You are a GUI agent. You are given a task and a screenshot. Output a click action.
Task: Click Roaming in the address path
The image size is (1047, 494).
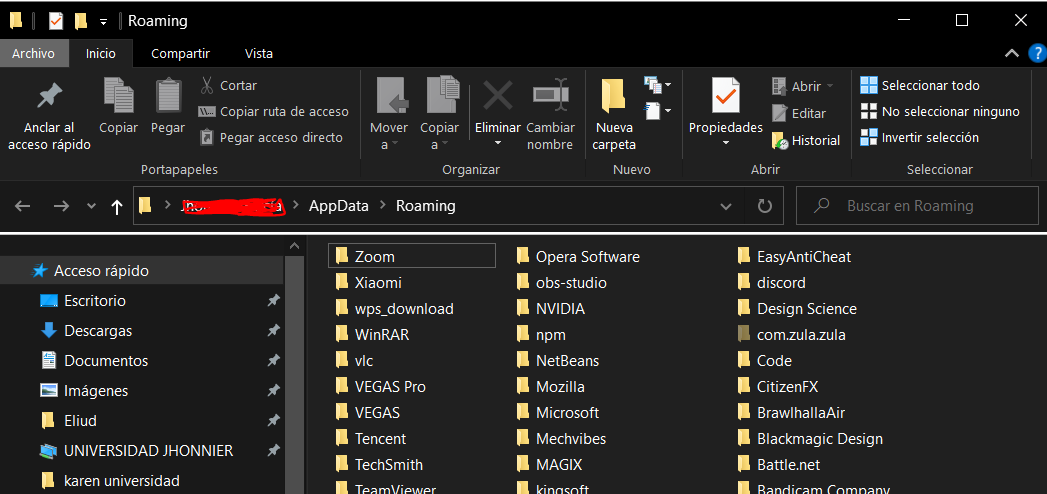(x=426, y=206)
